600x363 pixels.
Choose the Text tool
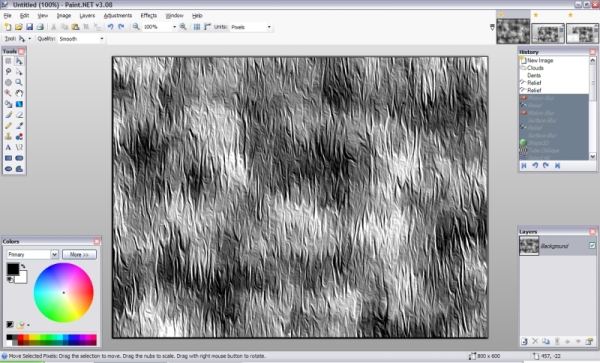(8, 147)
